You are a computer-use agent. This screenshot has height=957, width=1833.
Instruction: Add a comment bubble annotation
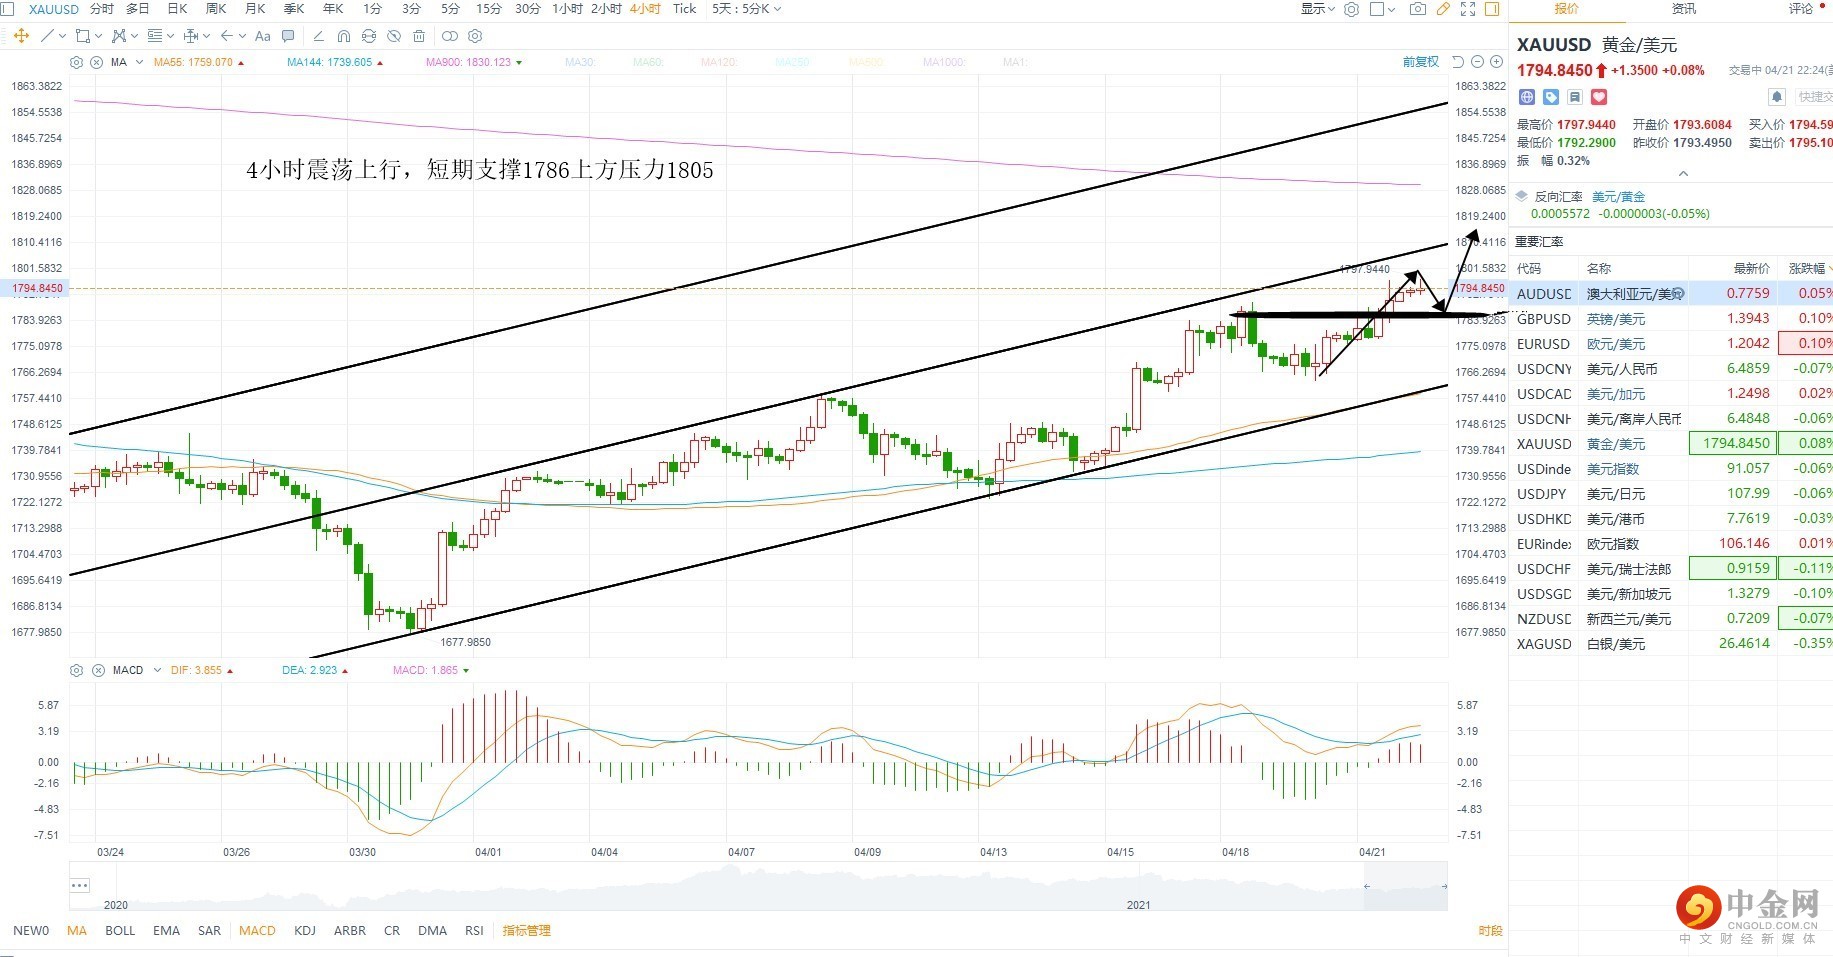[x=288, y=36]
